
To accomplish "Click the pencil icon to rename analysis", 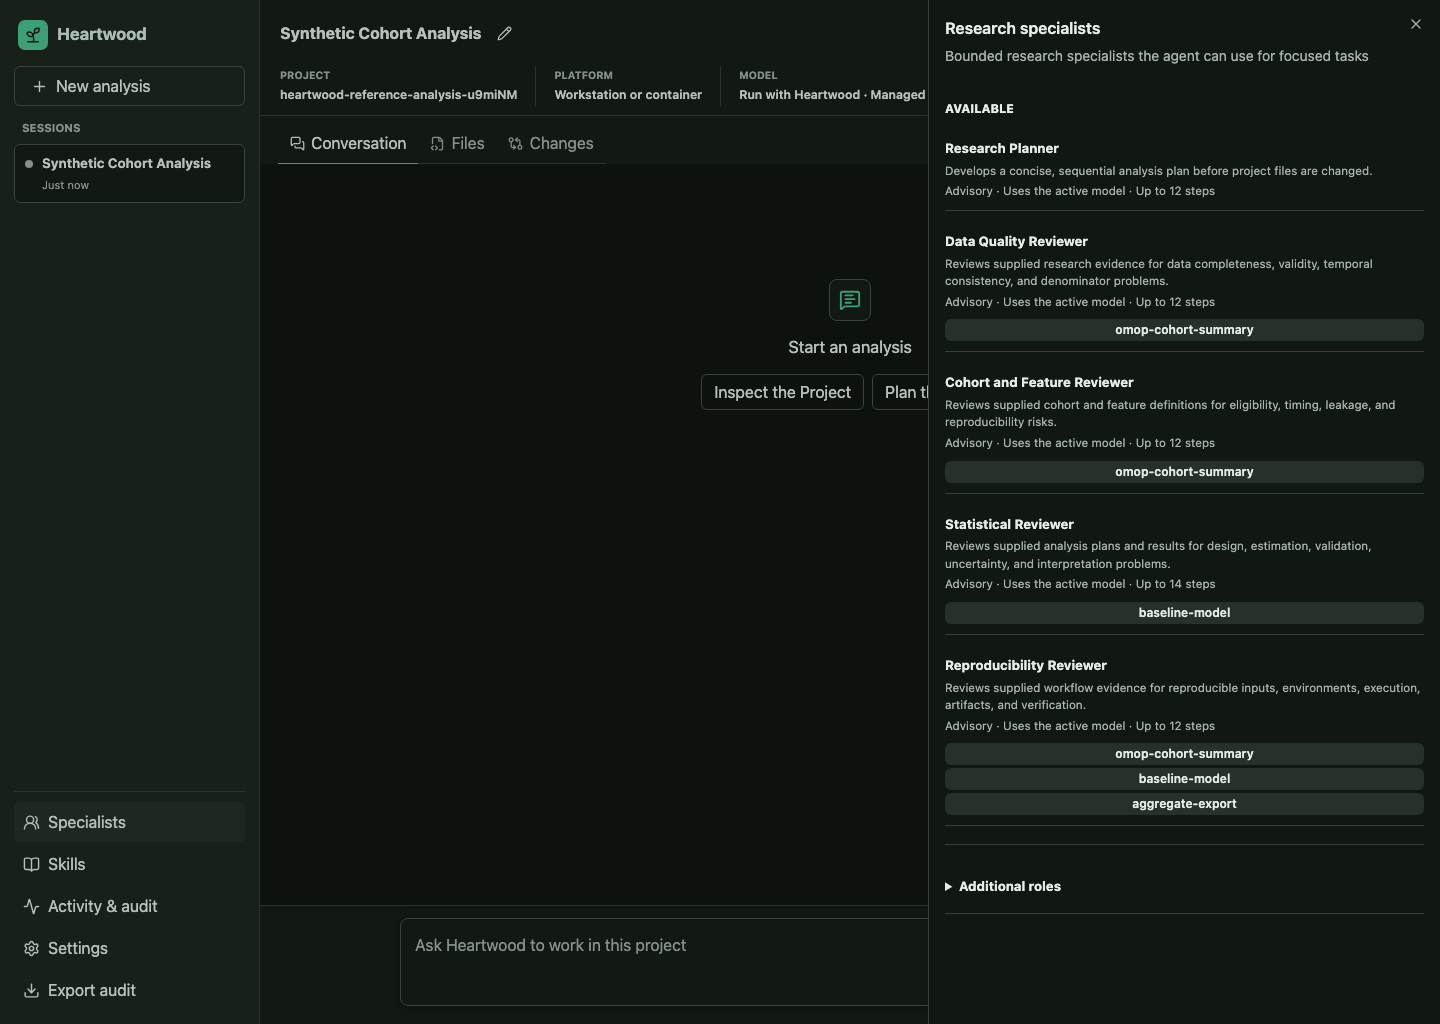I will [505, 33].
